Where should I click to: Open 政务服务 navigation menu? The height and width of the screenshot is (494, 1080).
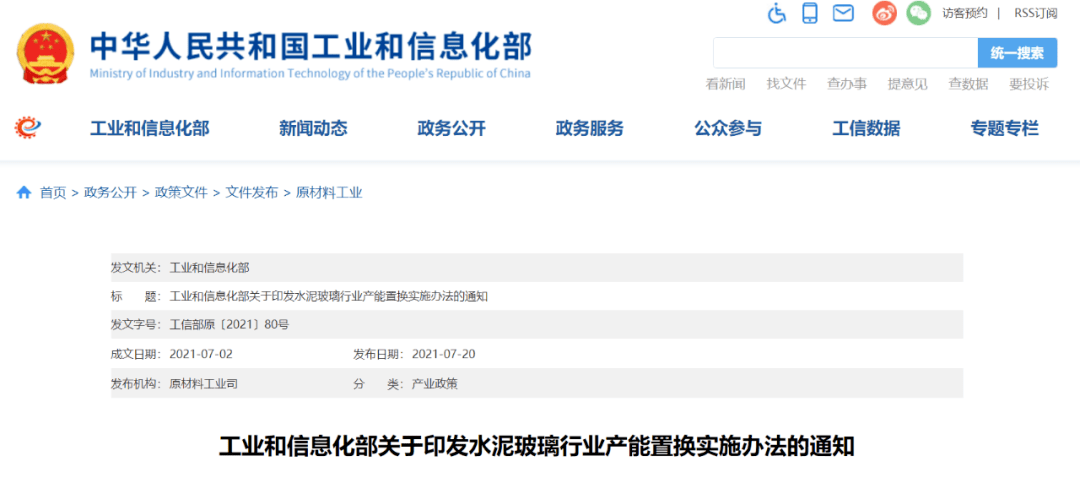(590, 128)
